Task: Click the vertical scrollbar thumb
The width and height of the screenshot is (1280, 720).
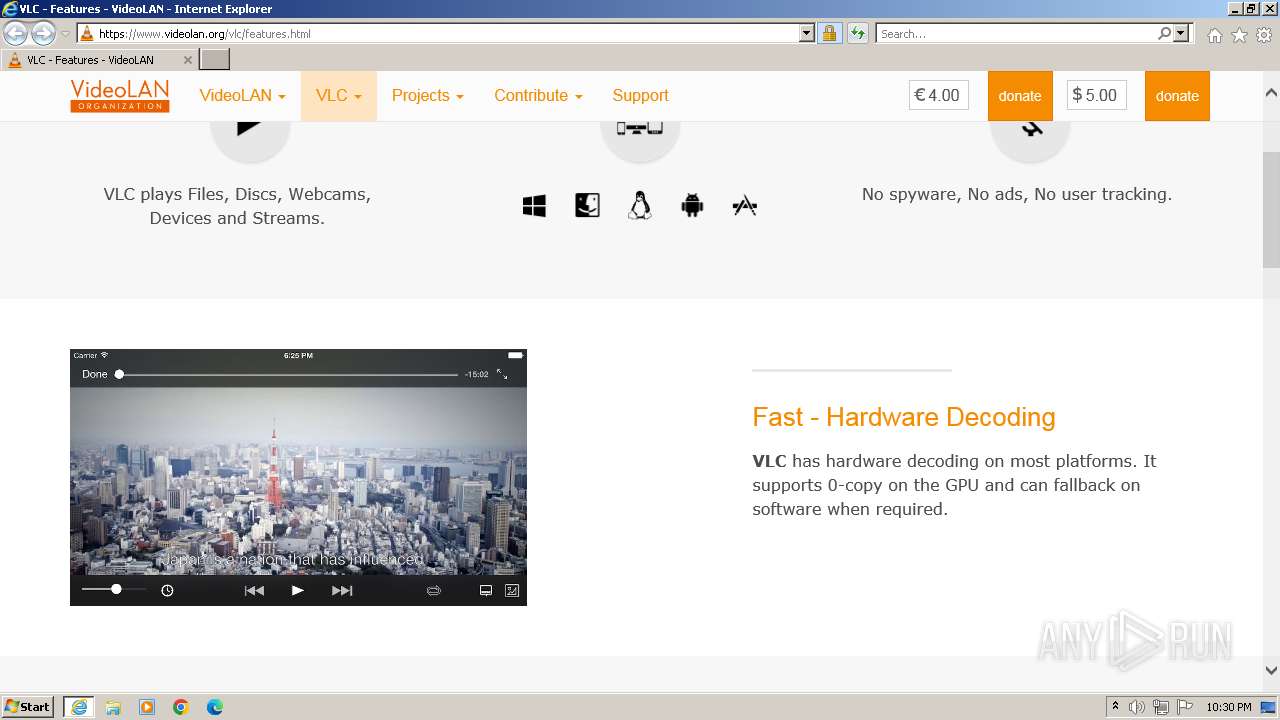Action: (x=1271, y=210)
